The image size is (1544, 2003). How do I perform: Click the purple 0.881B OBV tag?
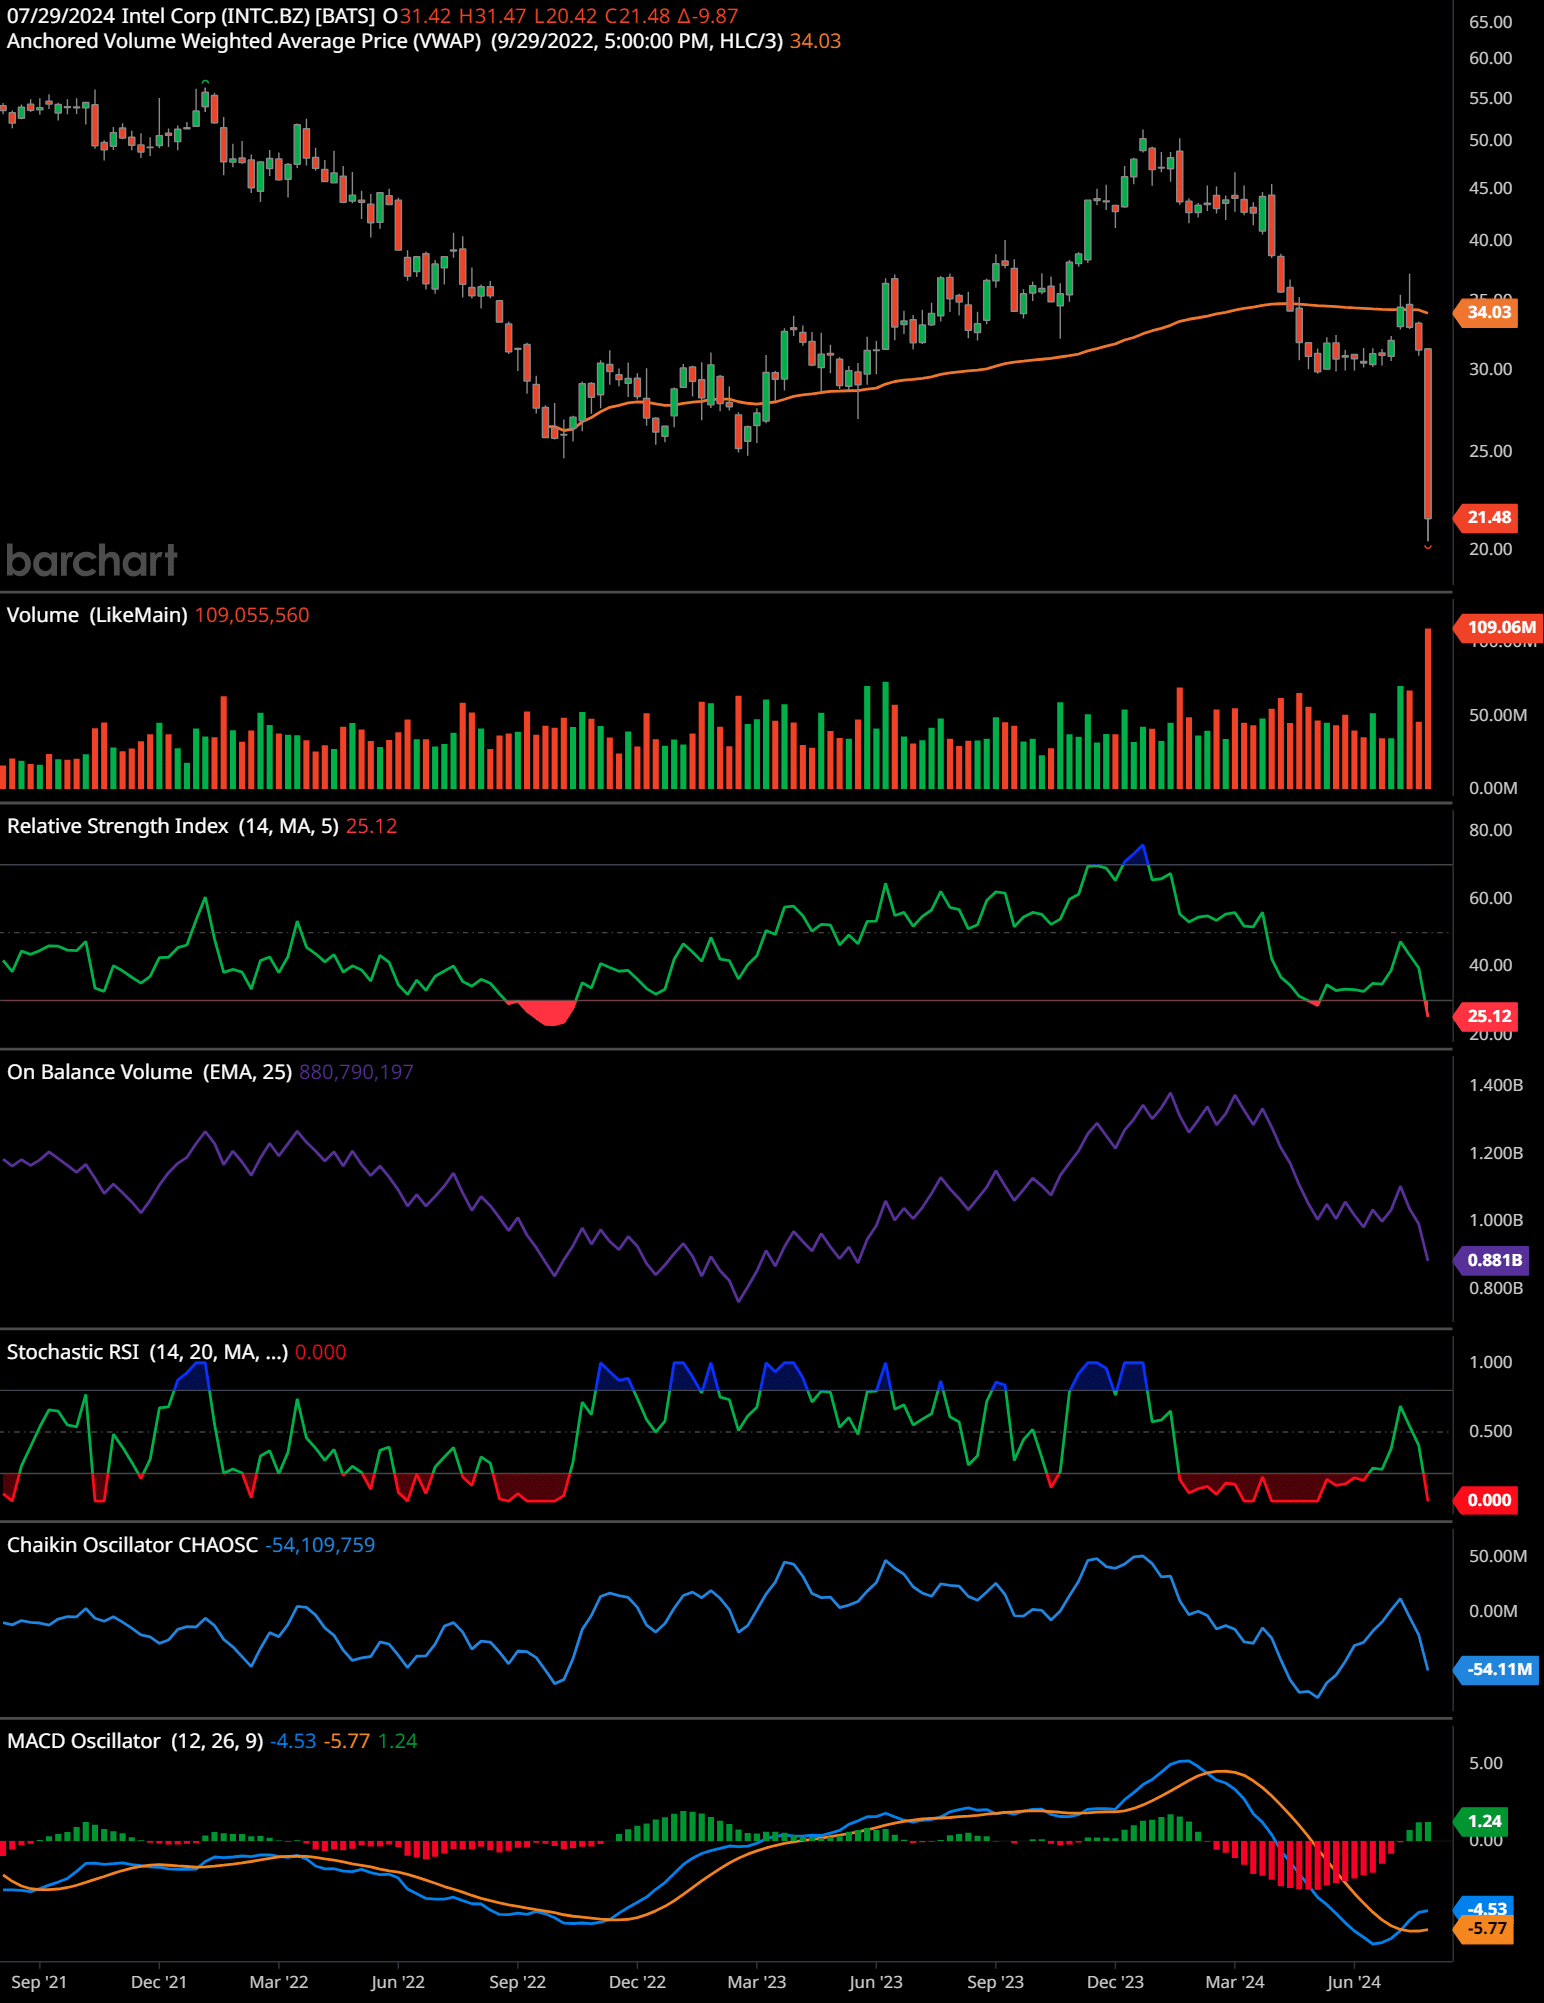click(x=1493, y=1260)
